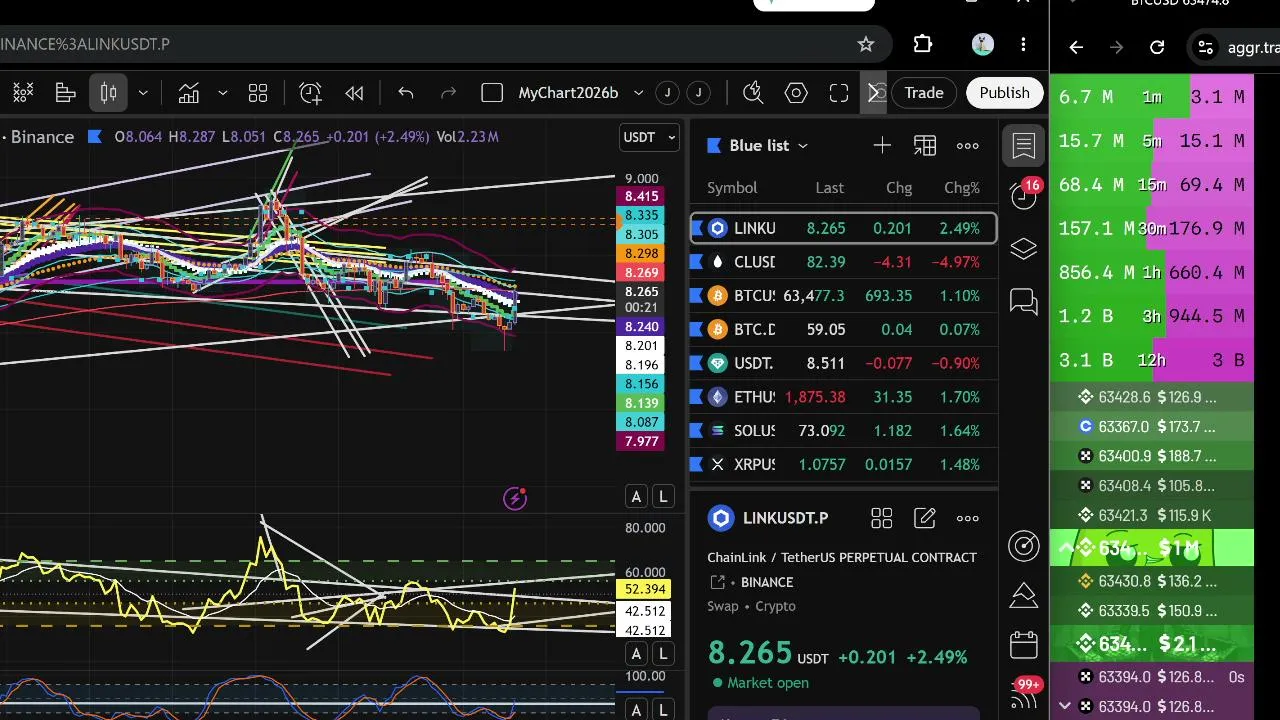
Task: Sort the watchlist by Chg column
Action: point(899,188)
